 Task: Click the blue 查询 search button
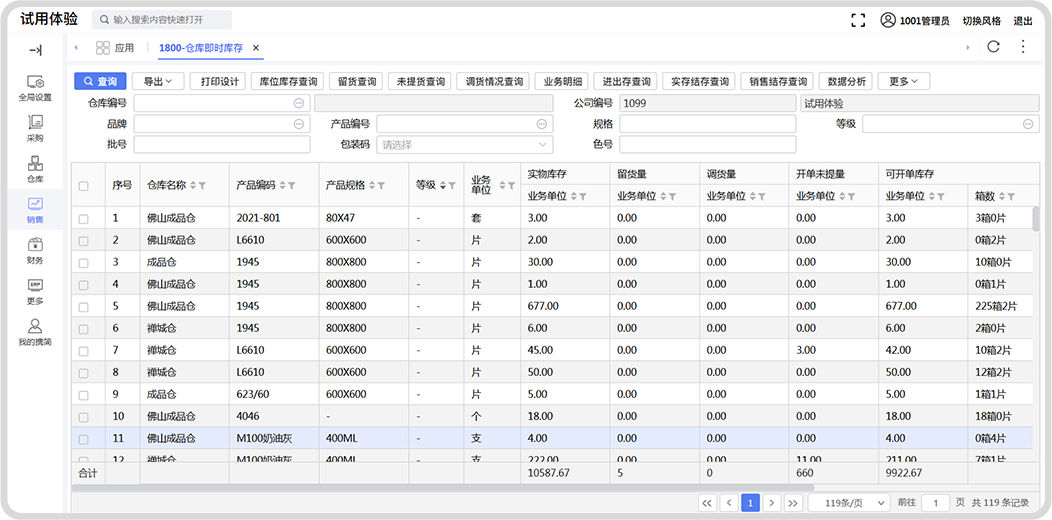pos(100,81)
